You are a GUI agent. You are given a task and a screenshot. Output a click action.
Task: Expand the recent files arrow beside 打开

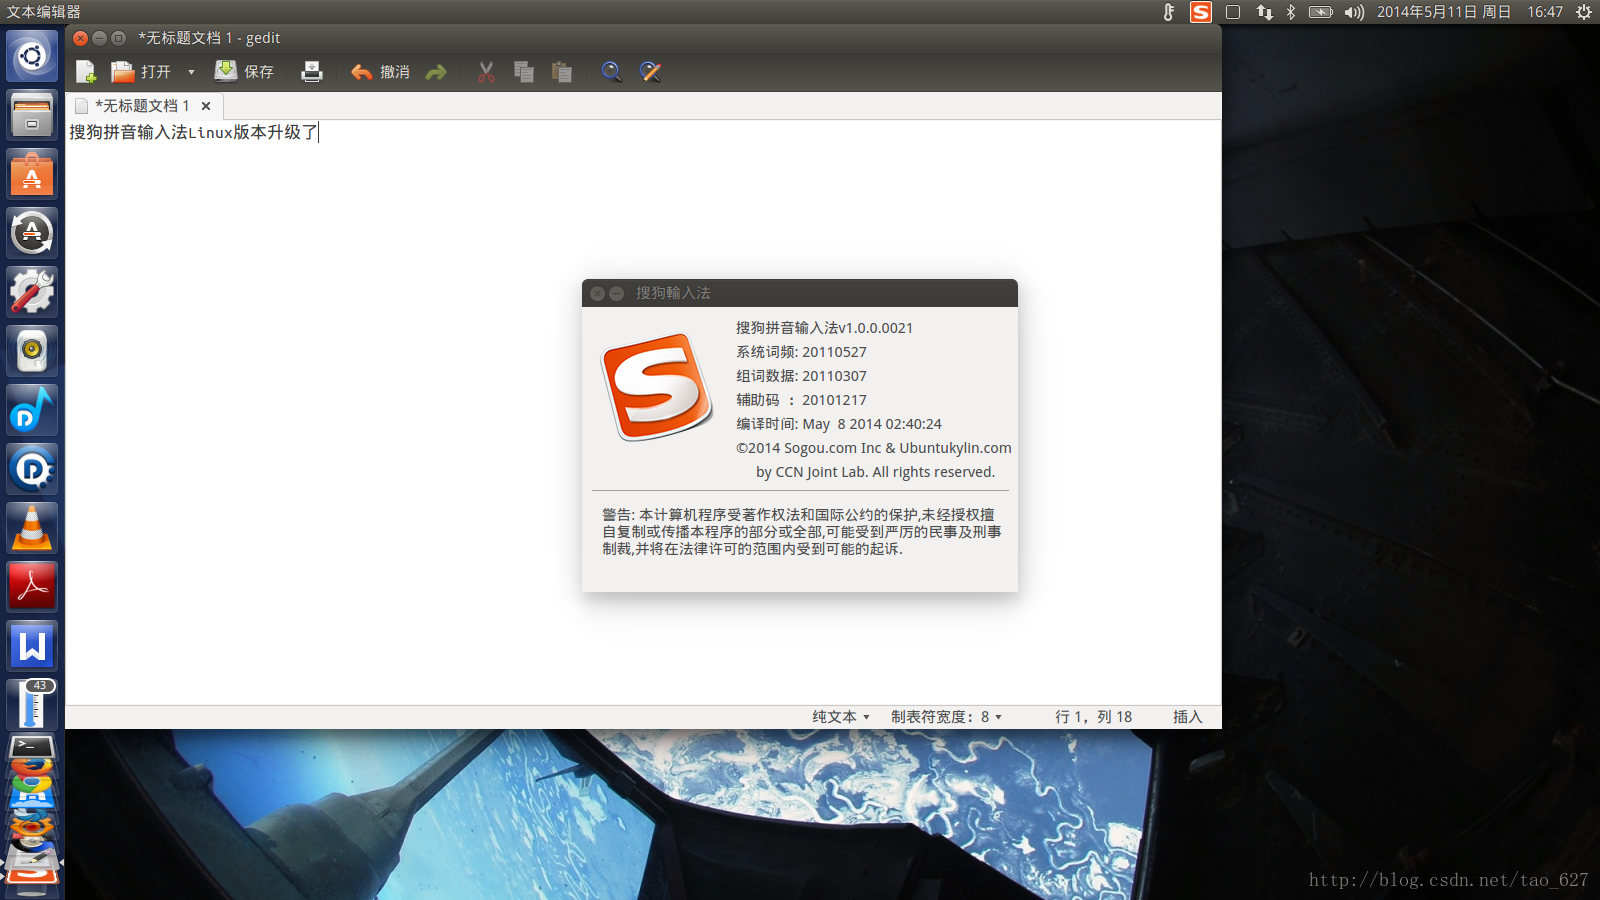(x=191, y=72)
